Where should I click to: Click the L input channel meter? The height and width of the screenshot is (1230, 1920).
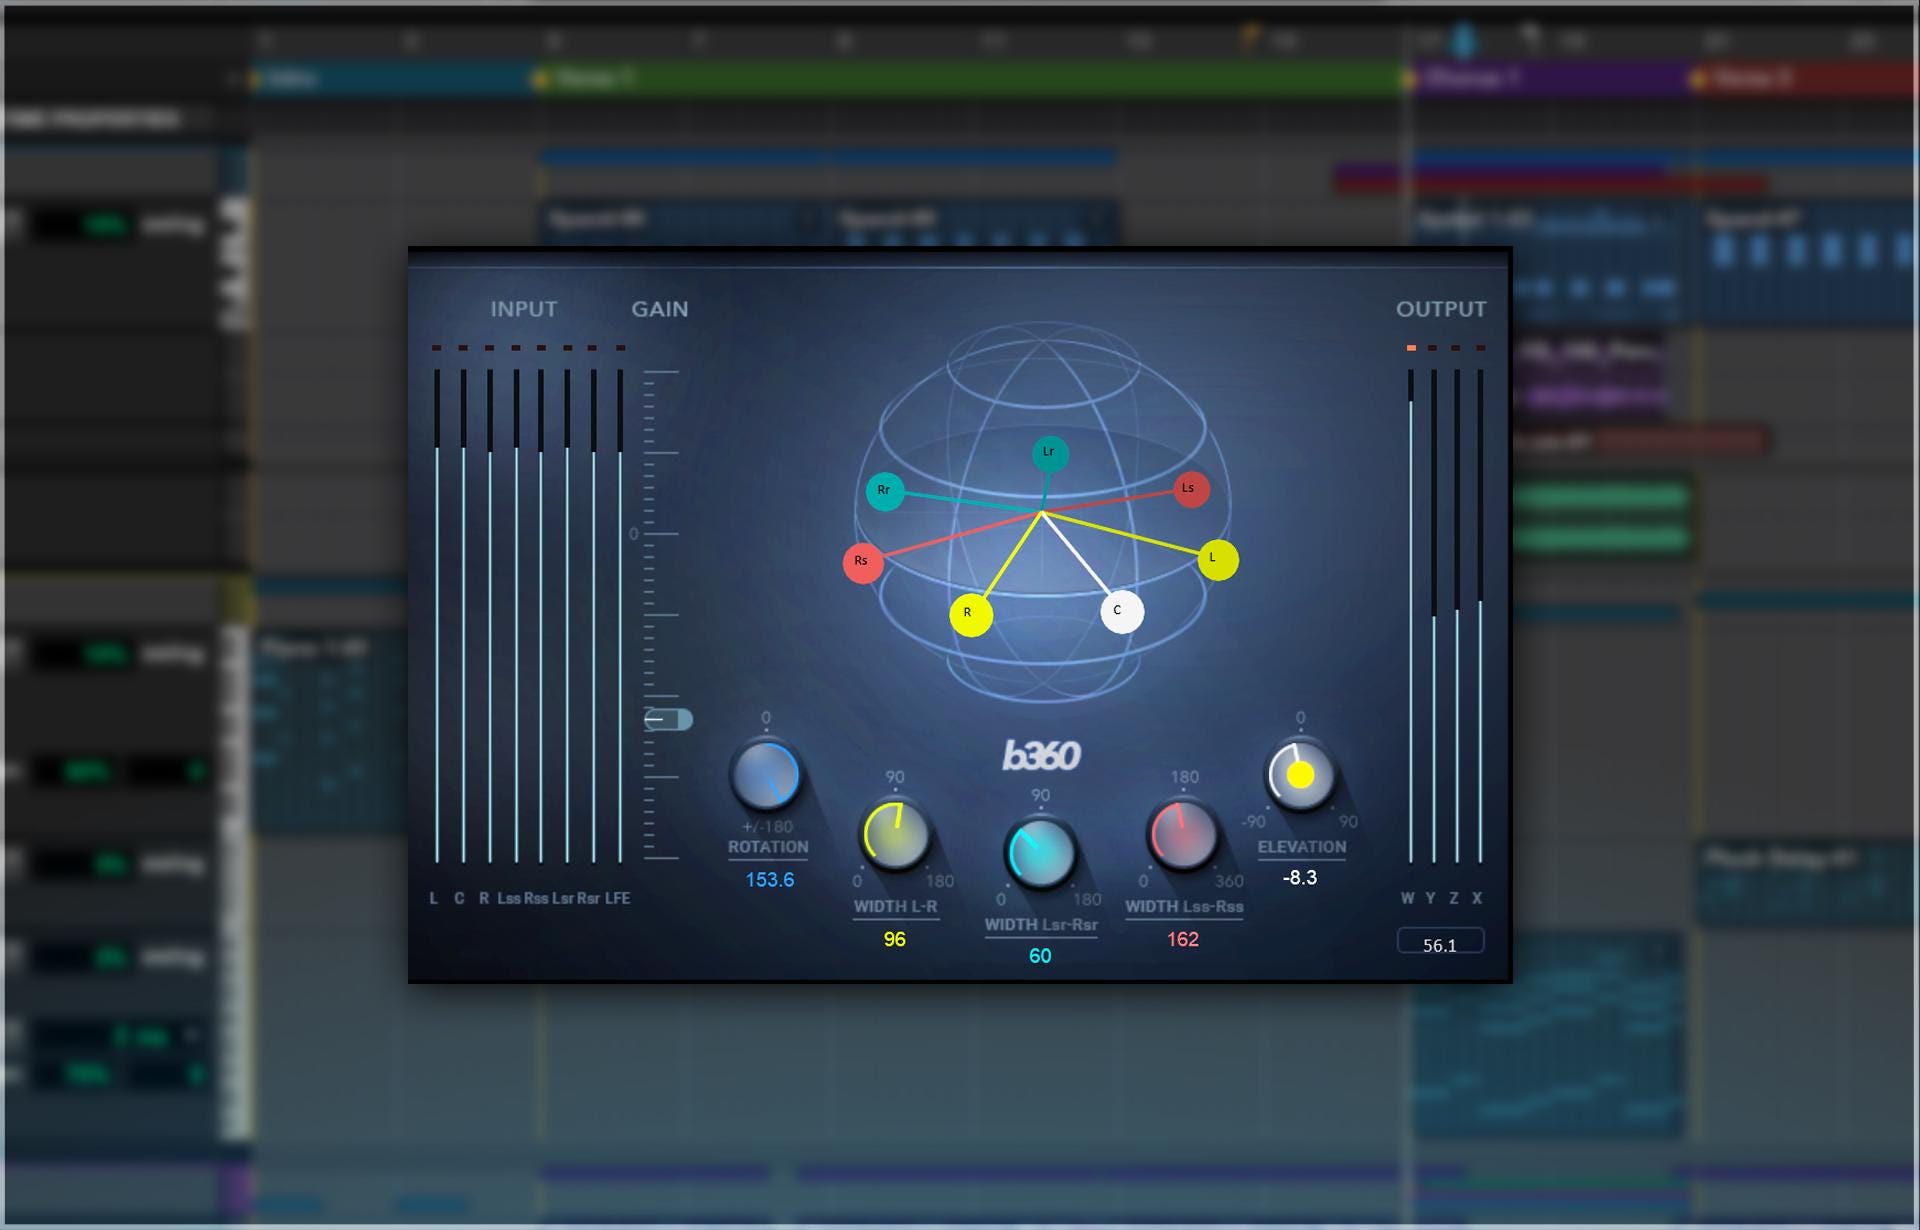[x=437, y=615]
